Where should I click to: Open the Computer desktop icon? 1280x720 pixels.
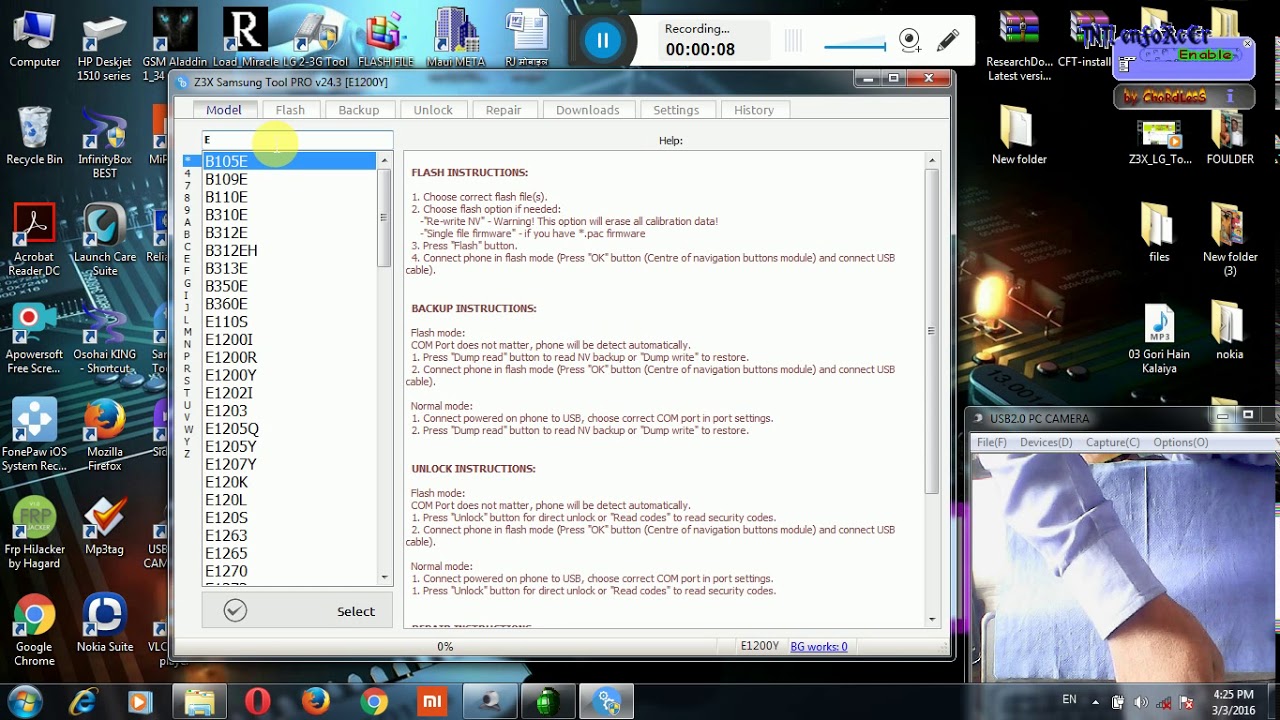pyautogui.click(x=35, y=40)
